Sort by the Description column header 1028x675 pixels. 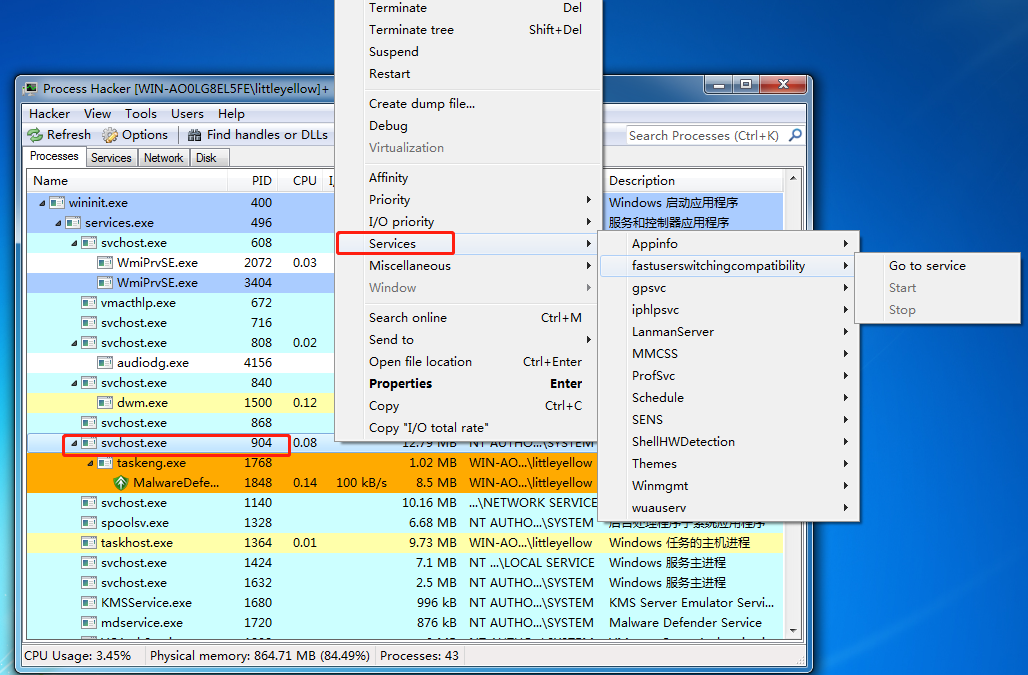pos(694,181)
